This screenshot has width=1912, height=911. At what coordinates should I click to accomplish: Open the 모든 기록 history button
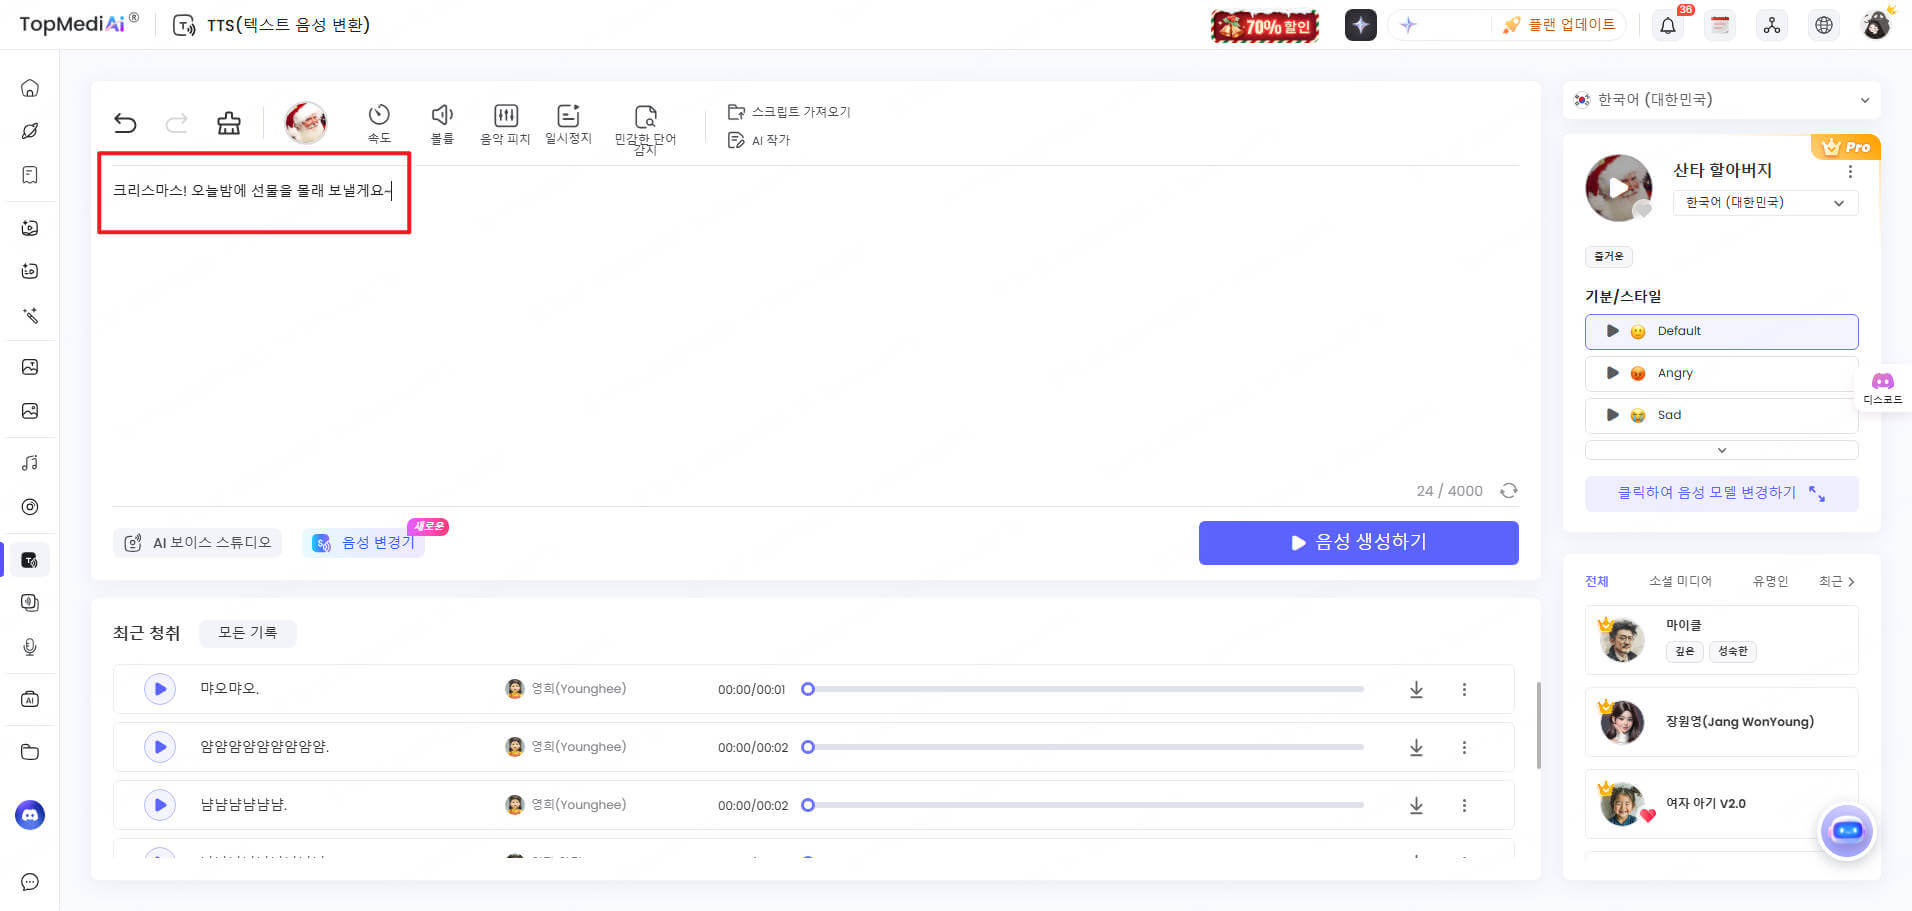coord(247,632)
